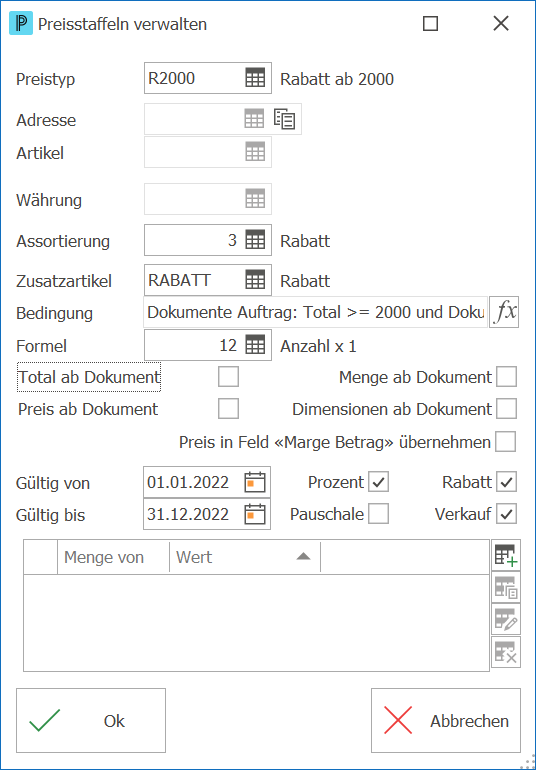
Task: Add a new price tier row
Action: tap(506, 555)
